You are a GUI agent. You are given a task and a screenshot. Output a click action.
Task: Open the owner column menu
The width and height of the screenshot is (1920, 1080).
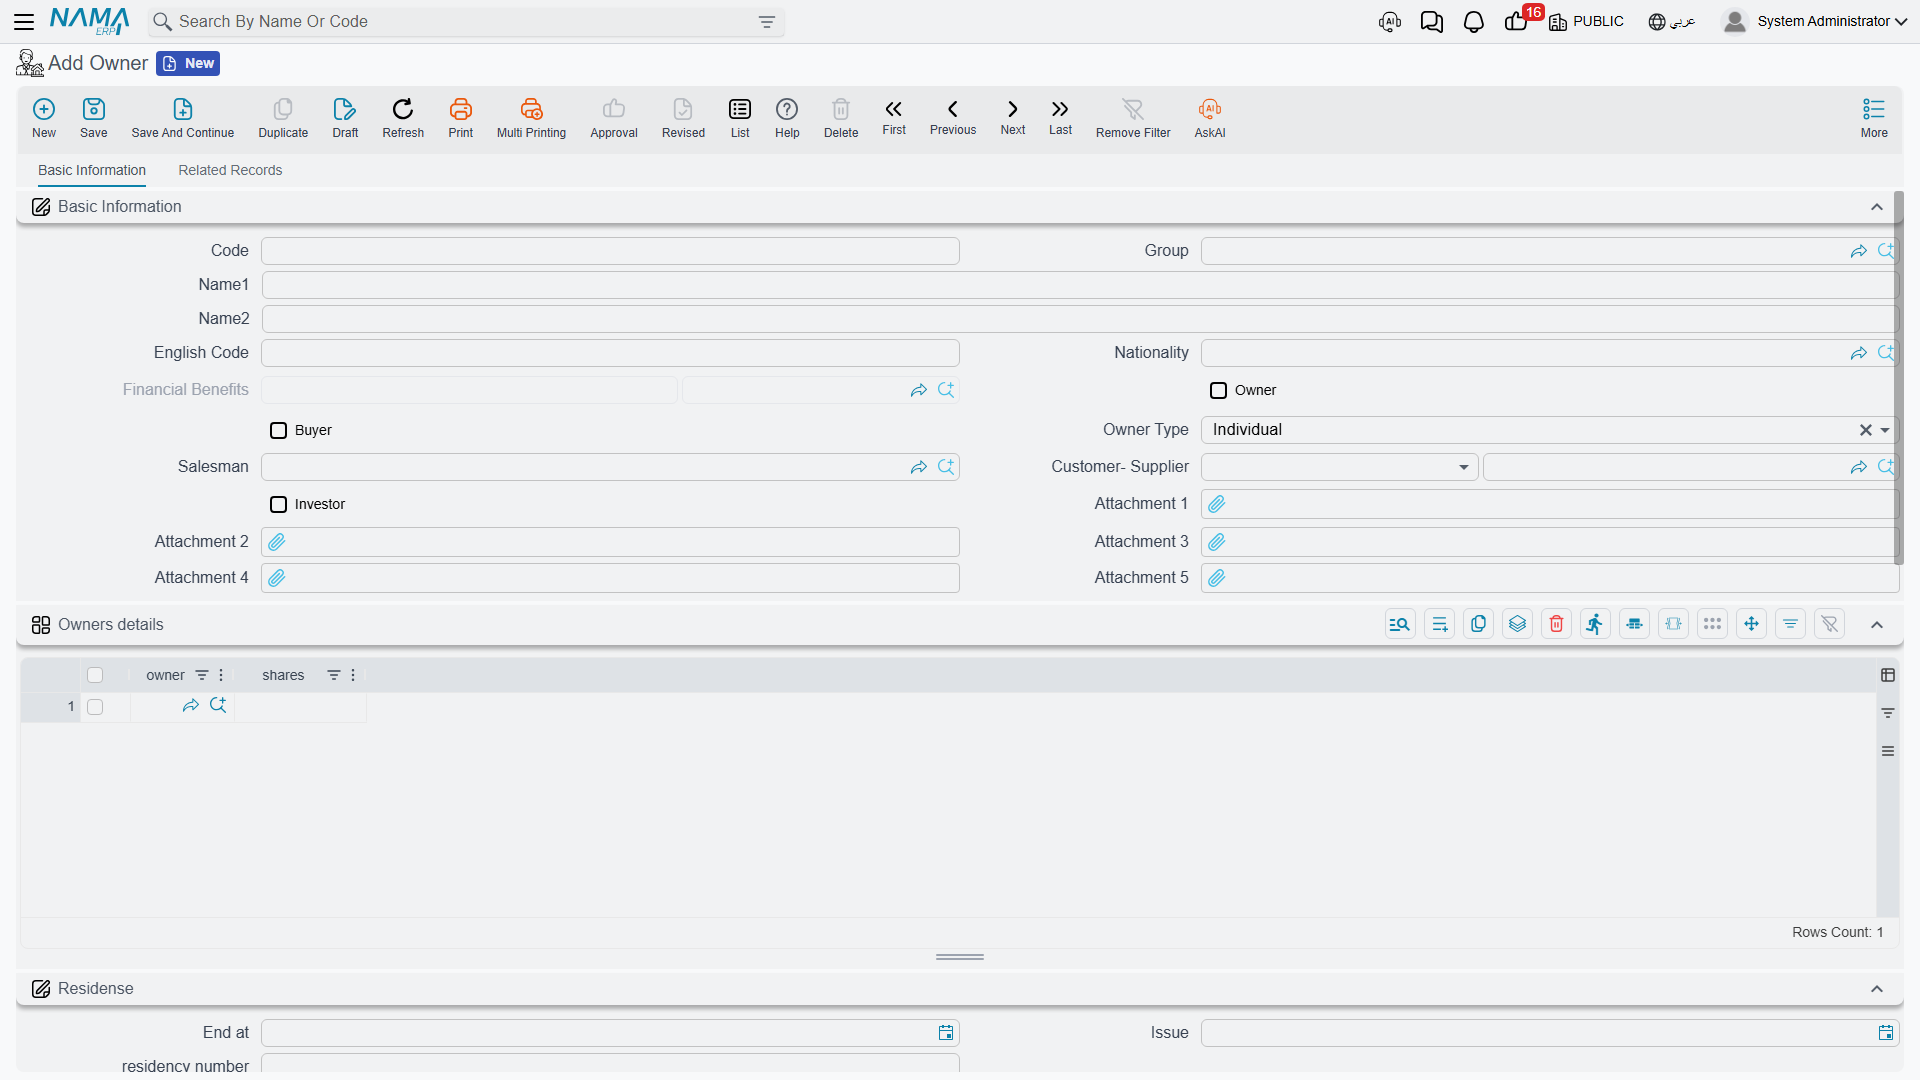click(221, 675)
